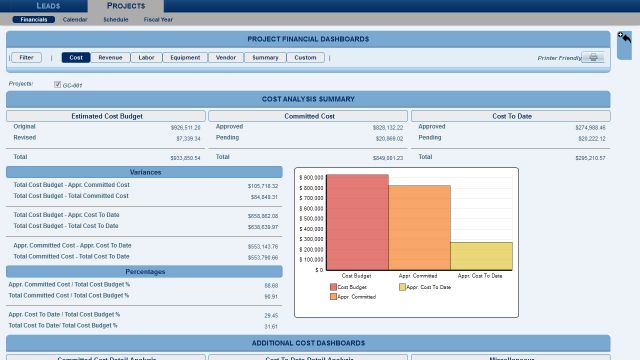640x360 pixels.
Task: Click Committed Cost Approved value $828,132.22
Action: 388,128
